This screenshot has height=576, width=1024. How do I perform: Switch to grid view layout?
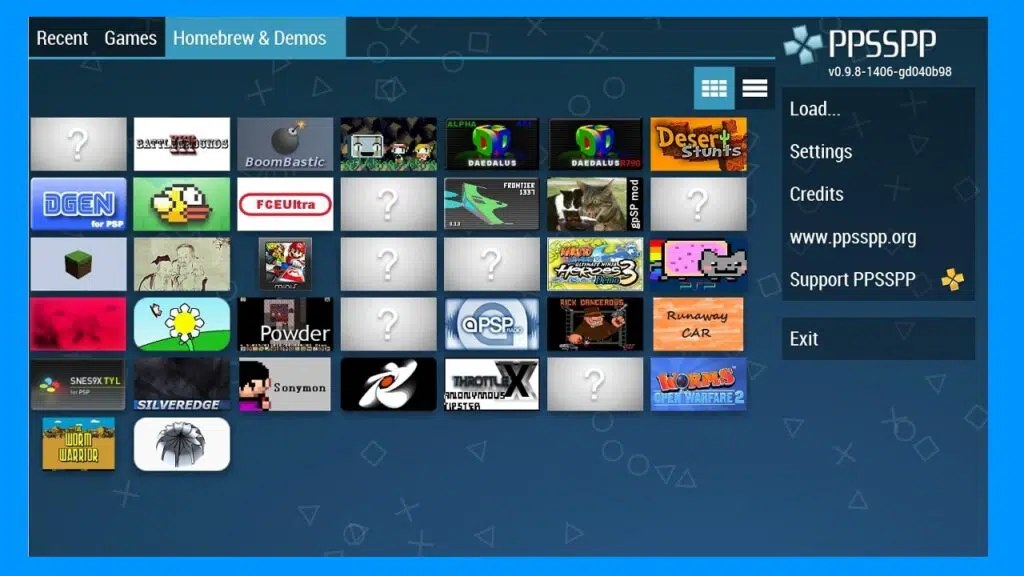714,88
